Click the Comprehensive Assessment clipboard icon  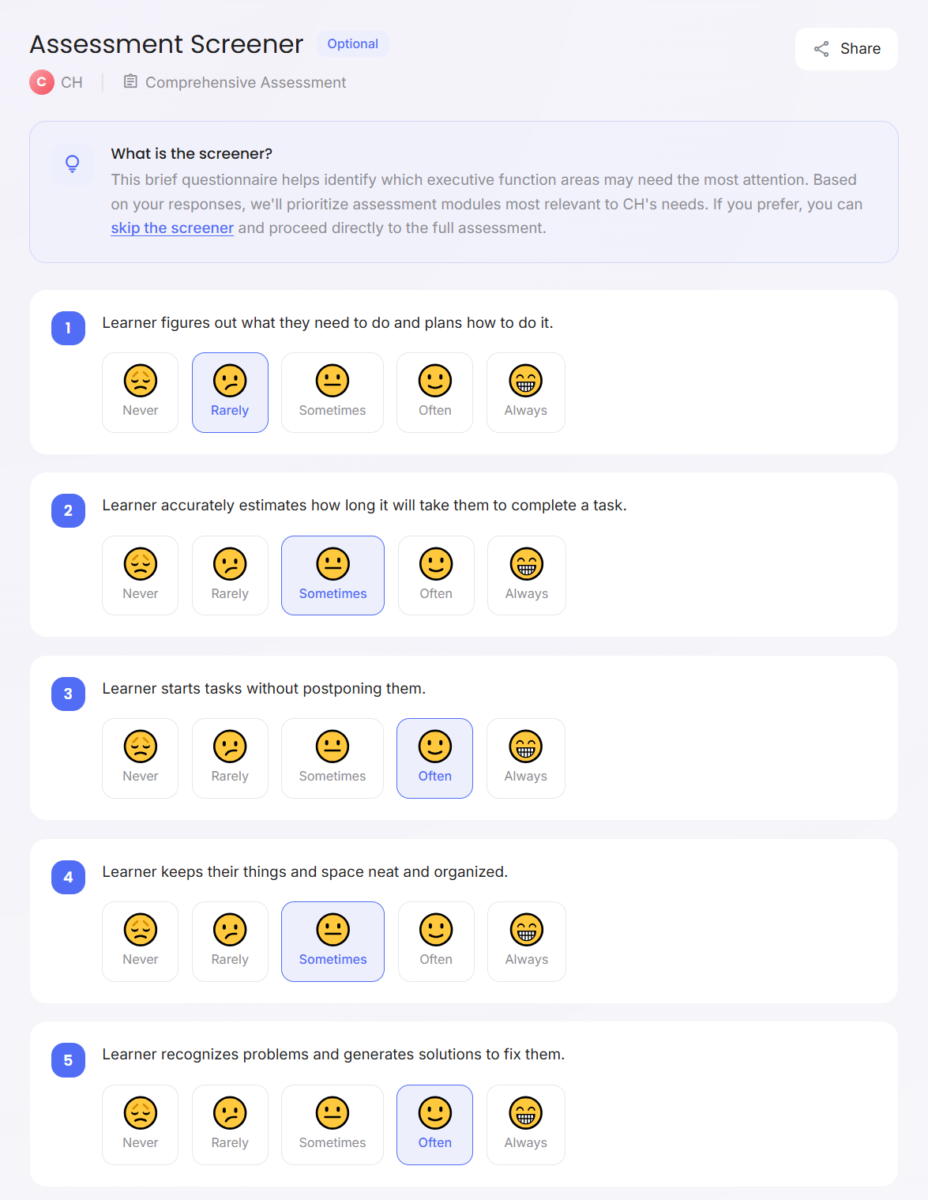[x=130, y=82]
